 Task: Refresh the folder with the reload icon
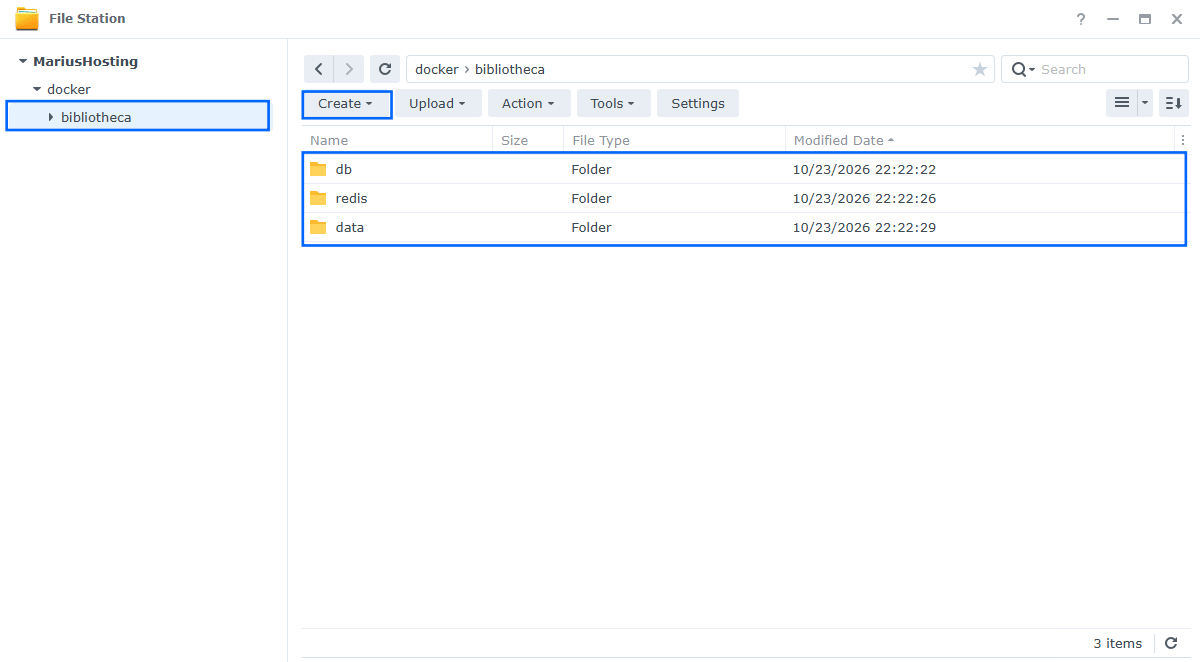pyautogui.click(x=384, y=69)
